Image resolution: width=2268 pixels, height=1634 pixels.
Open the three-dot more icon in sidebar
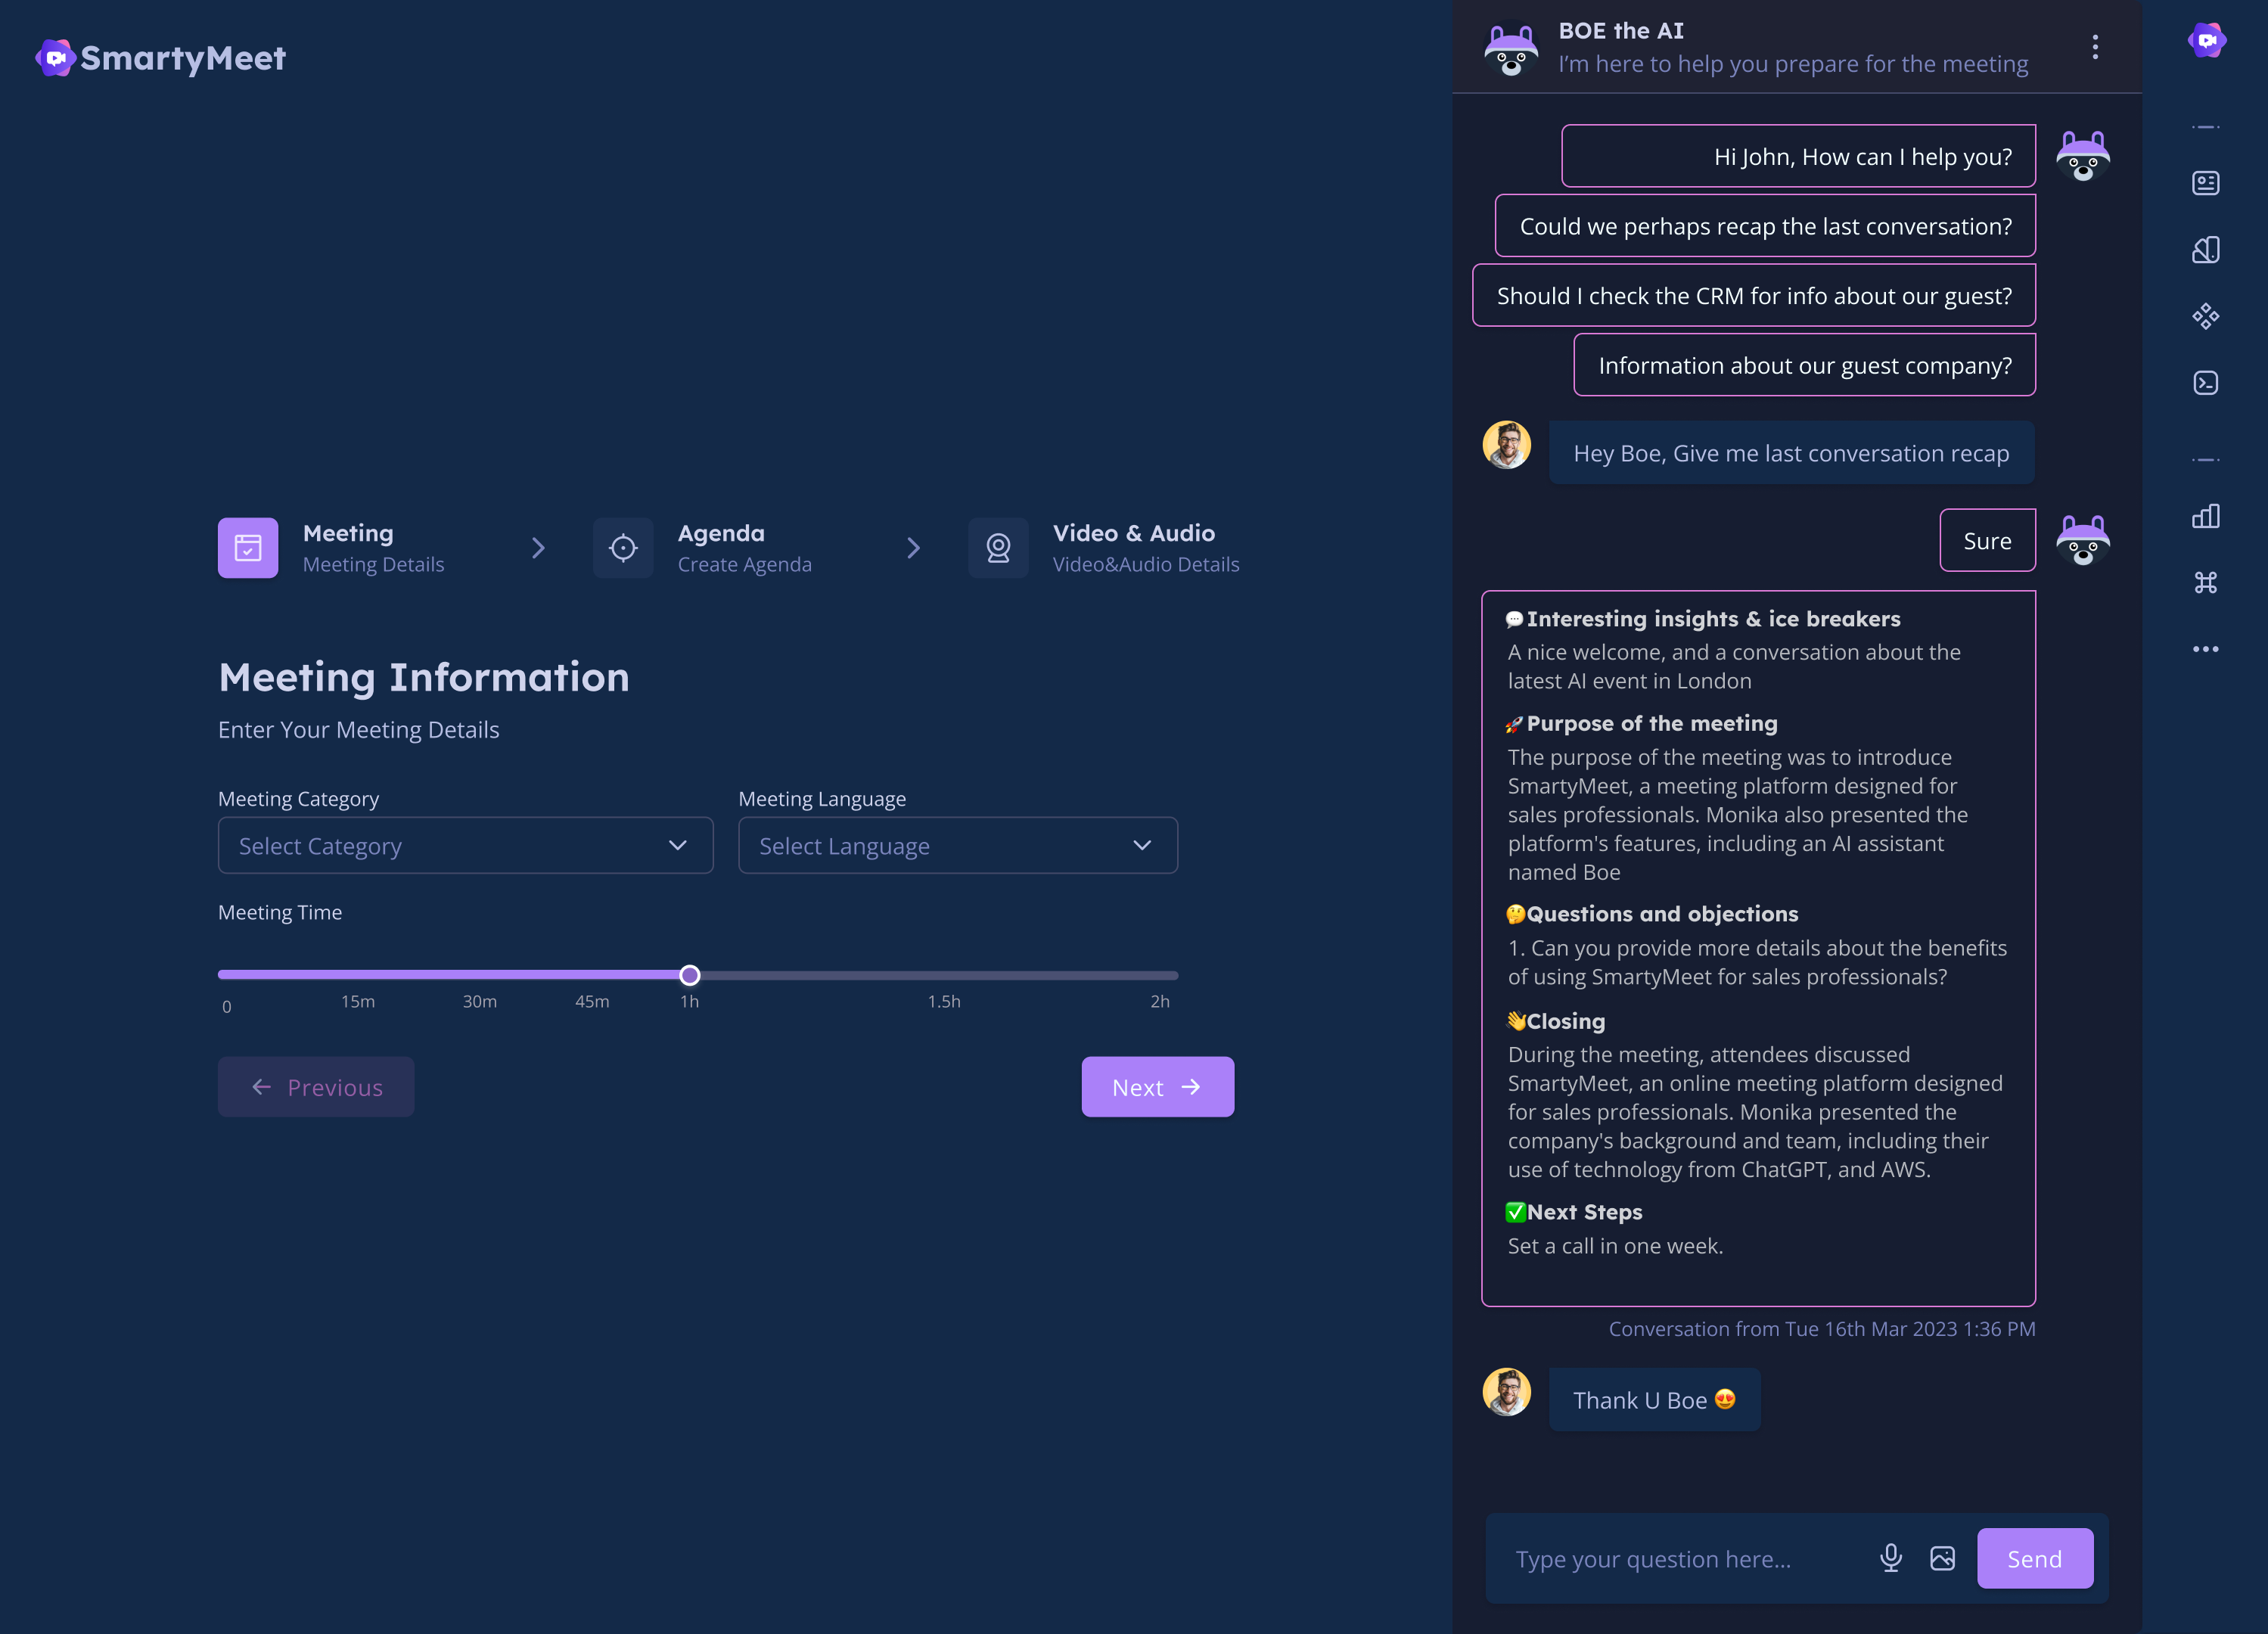coord(2205,649)
